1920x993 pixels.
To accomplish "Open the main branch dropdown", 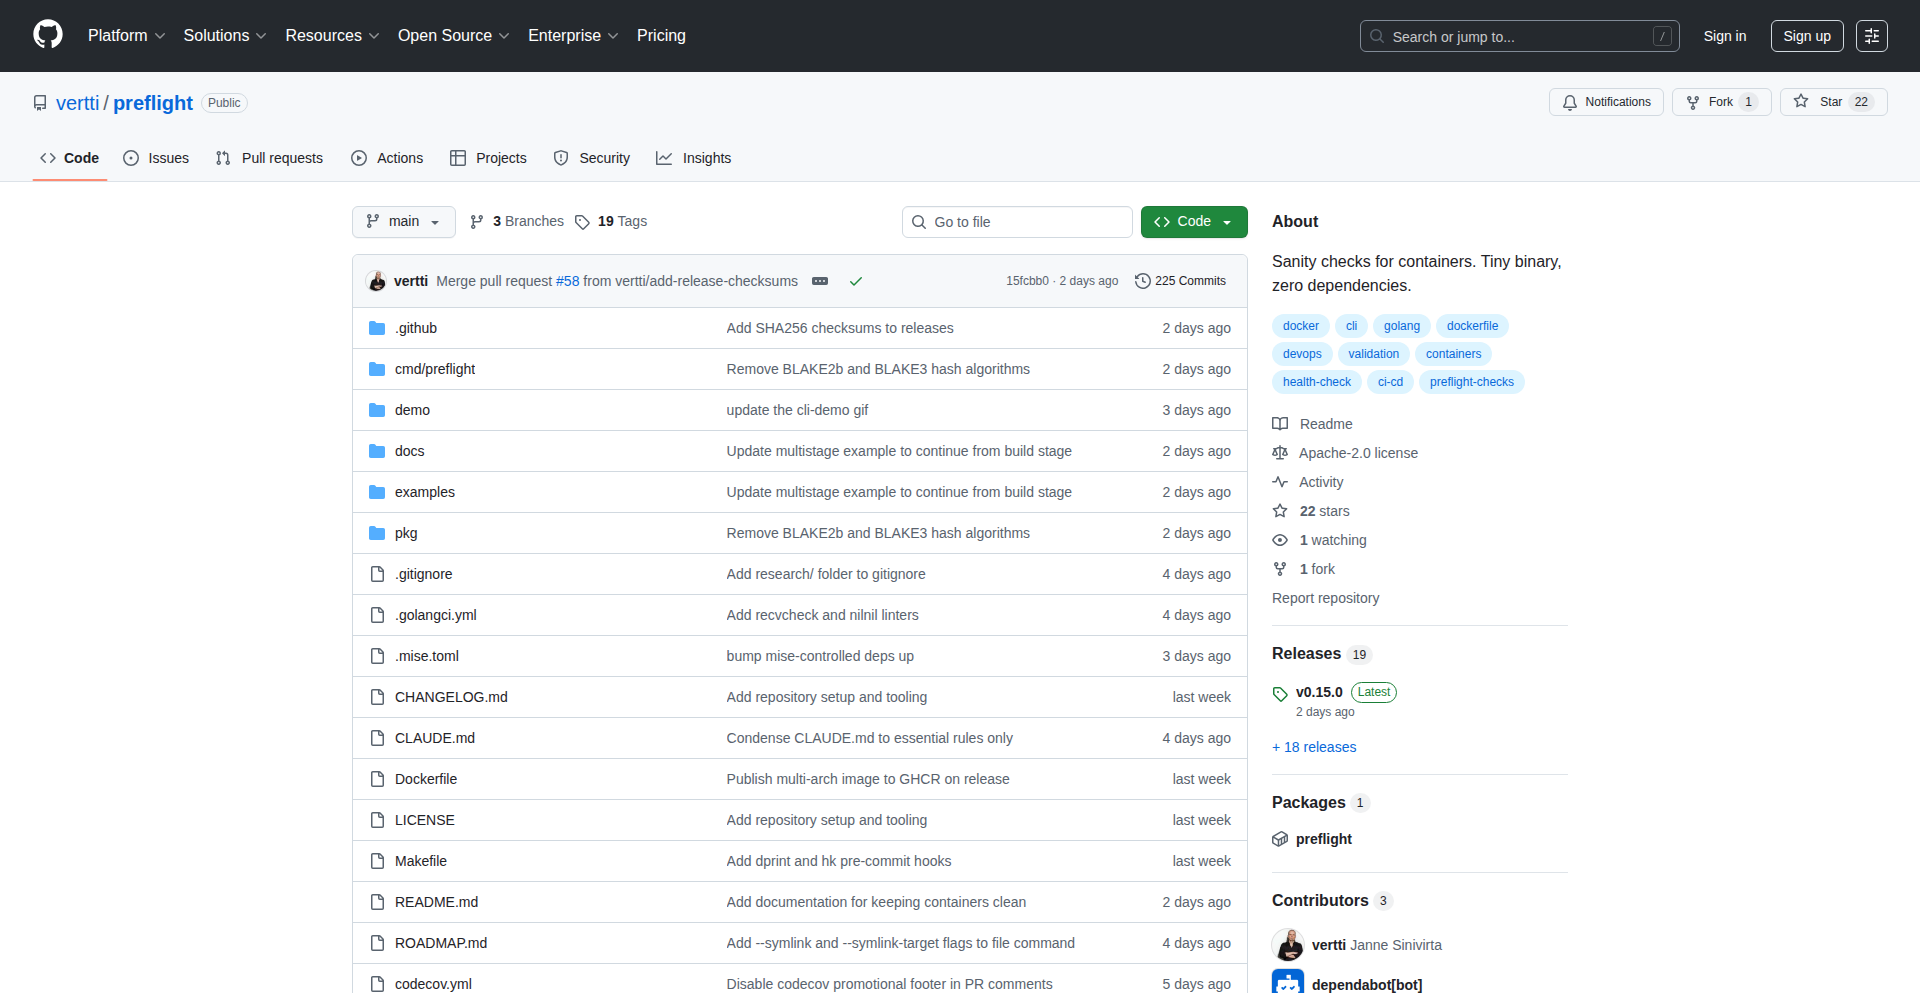I will click(403, 221).
